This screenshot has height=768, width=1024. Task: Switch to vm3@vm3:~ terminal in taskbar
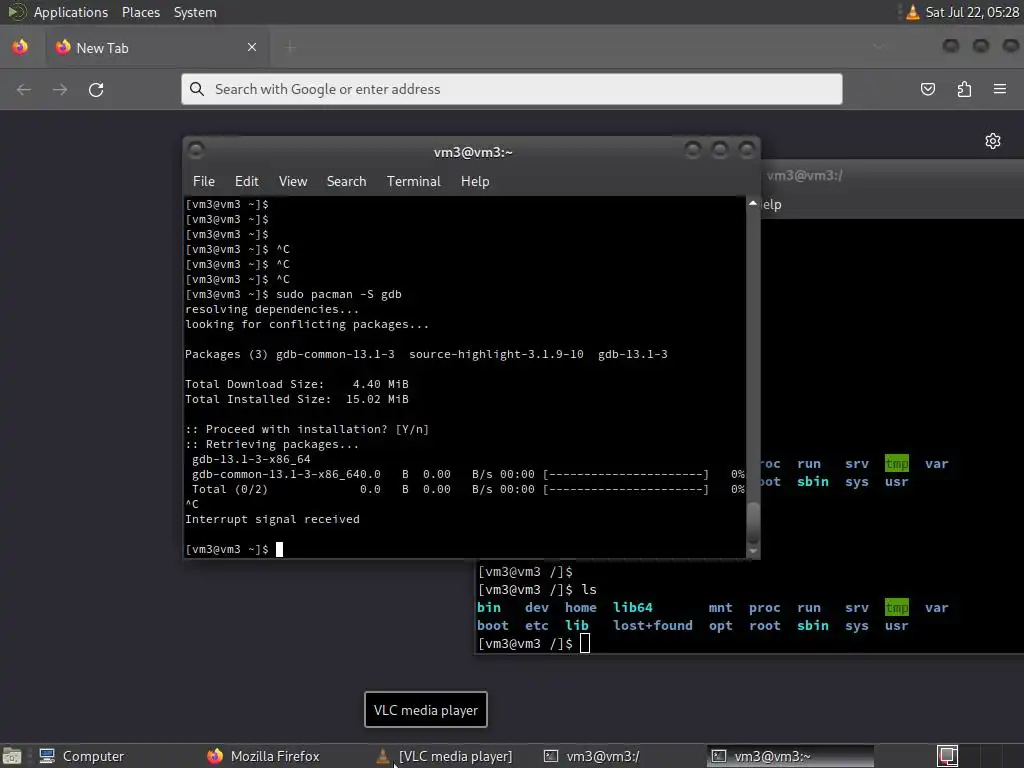(x=790, y=756)
